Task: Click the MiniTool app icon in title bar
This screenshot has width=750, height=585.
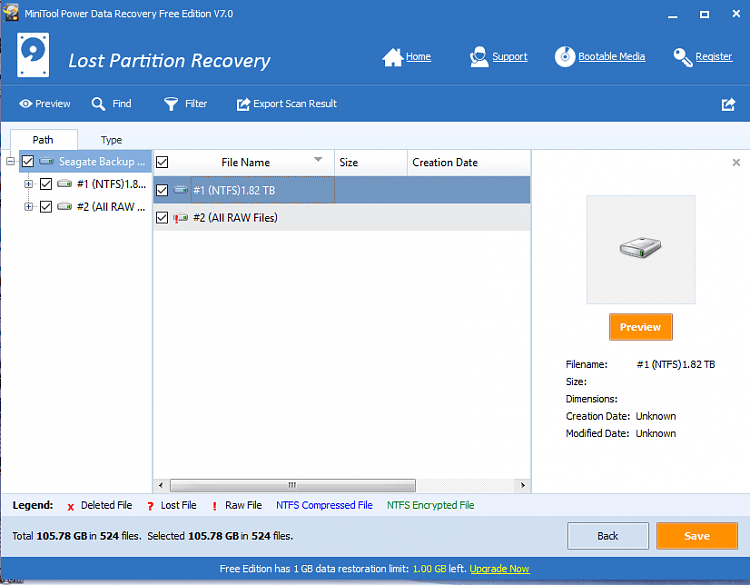Action: pos(11,13)
